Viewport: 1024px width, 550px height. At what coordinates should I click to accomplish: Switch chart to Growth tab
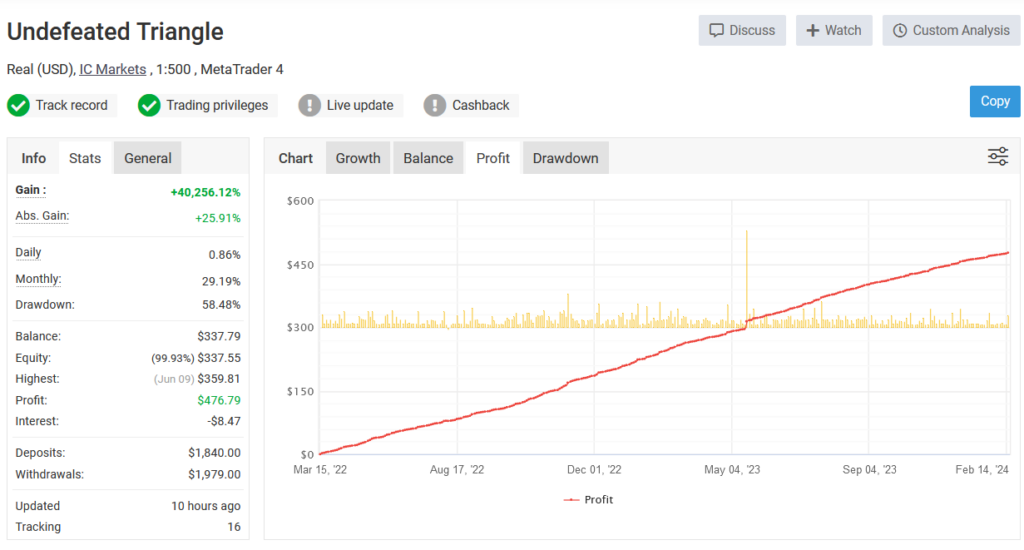point(358,158)
